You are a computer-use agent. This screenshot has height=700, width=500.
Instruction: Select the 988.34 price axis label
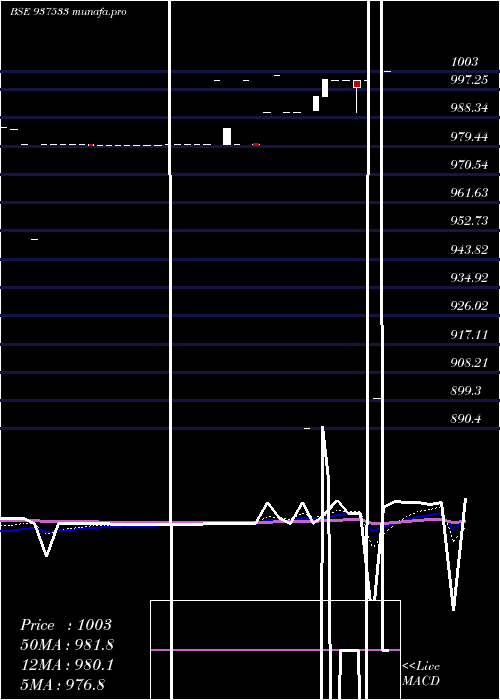click(x=469, y=108)
